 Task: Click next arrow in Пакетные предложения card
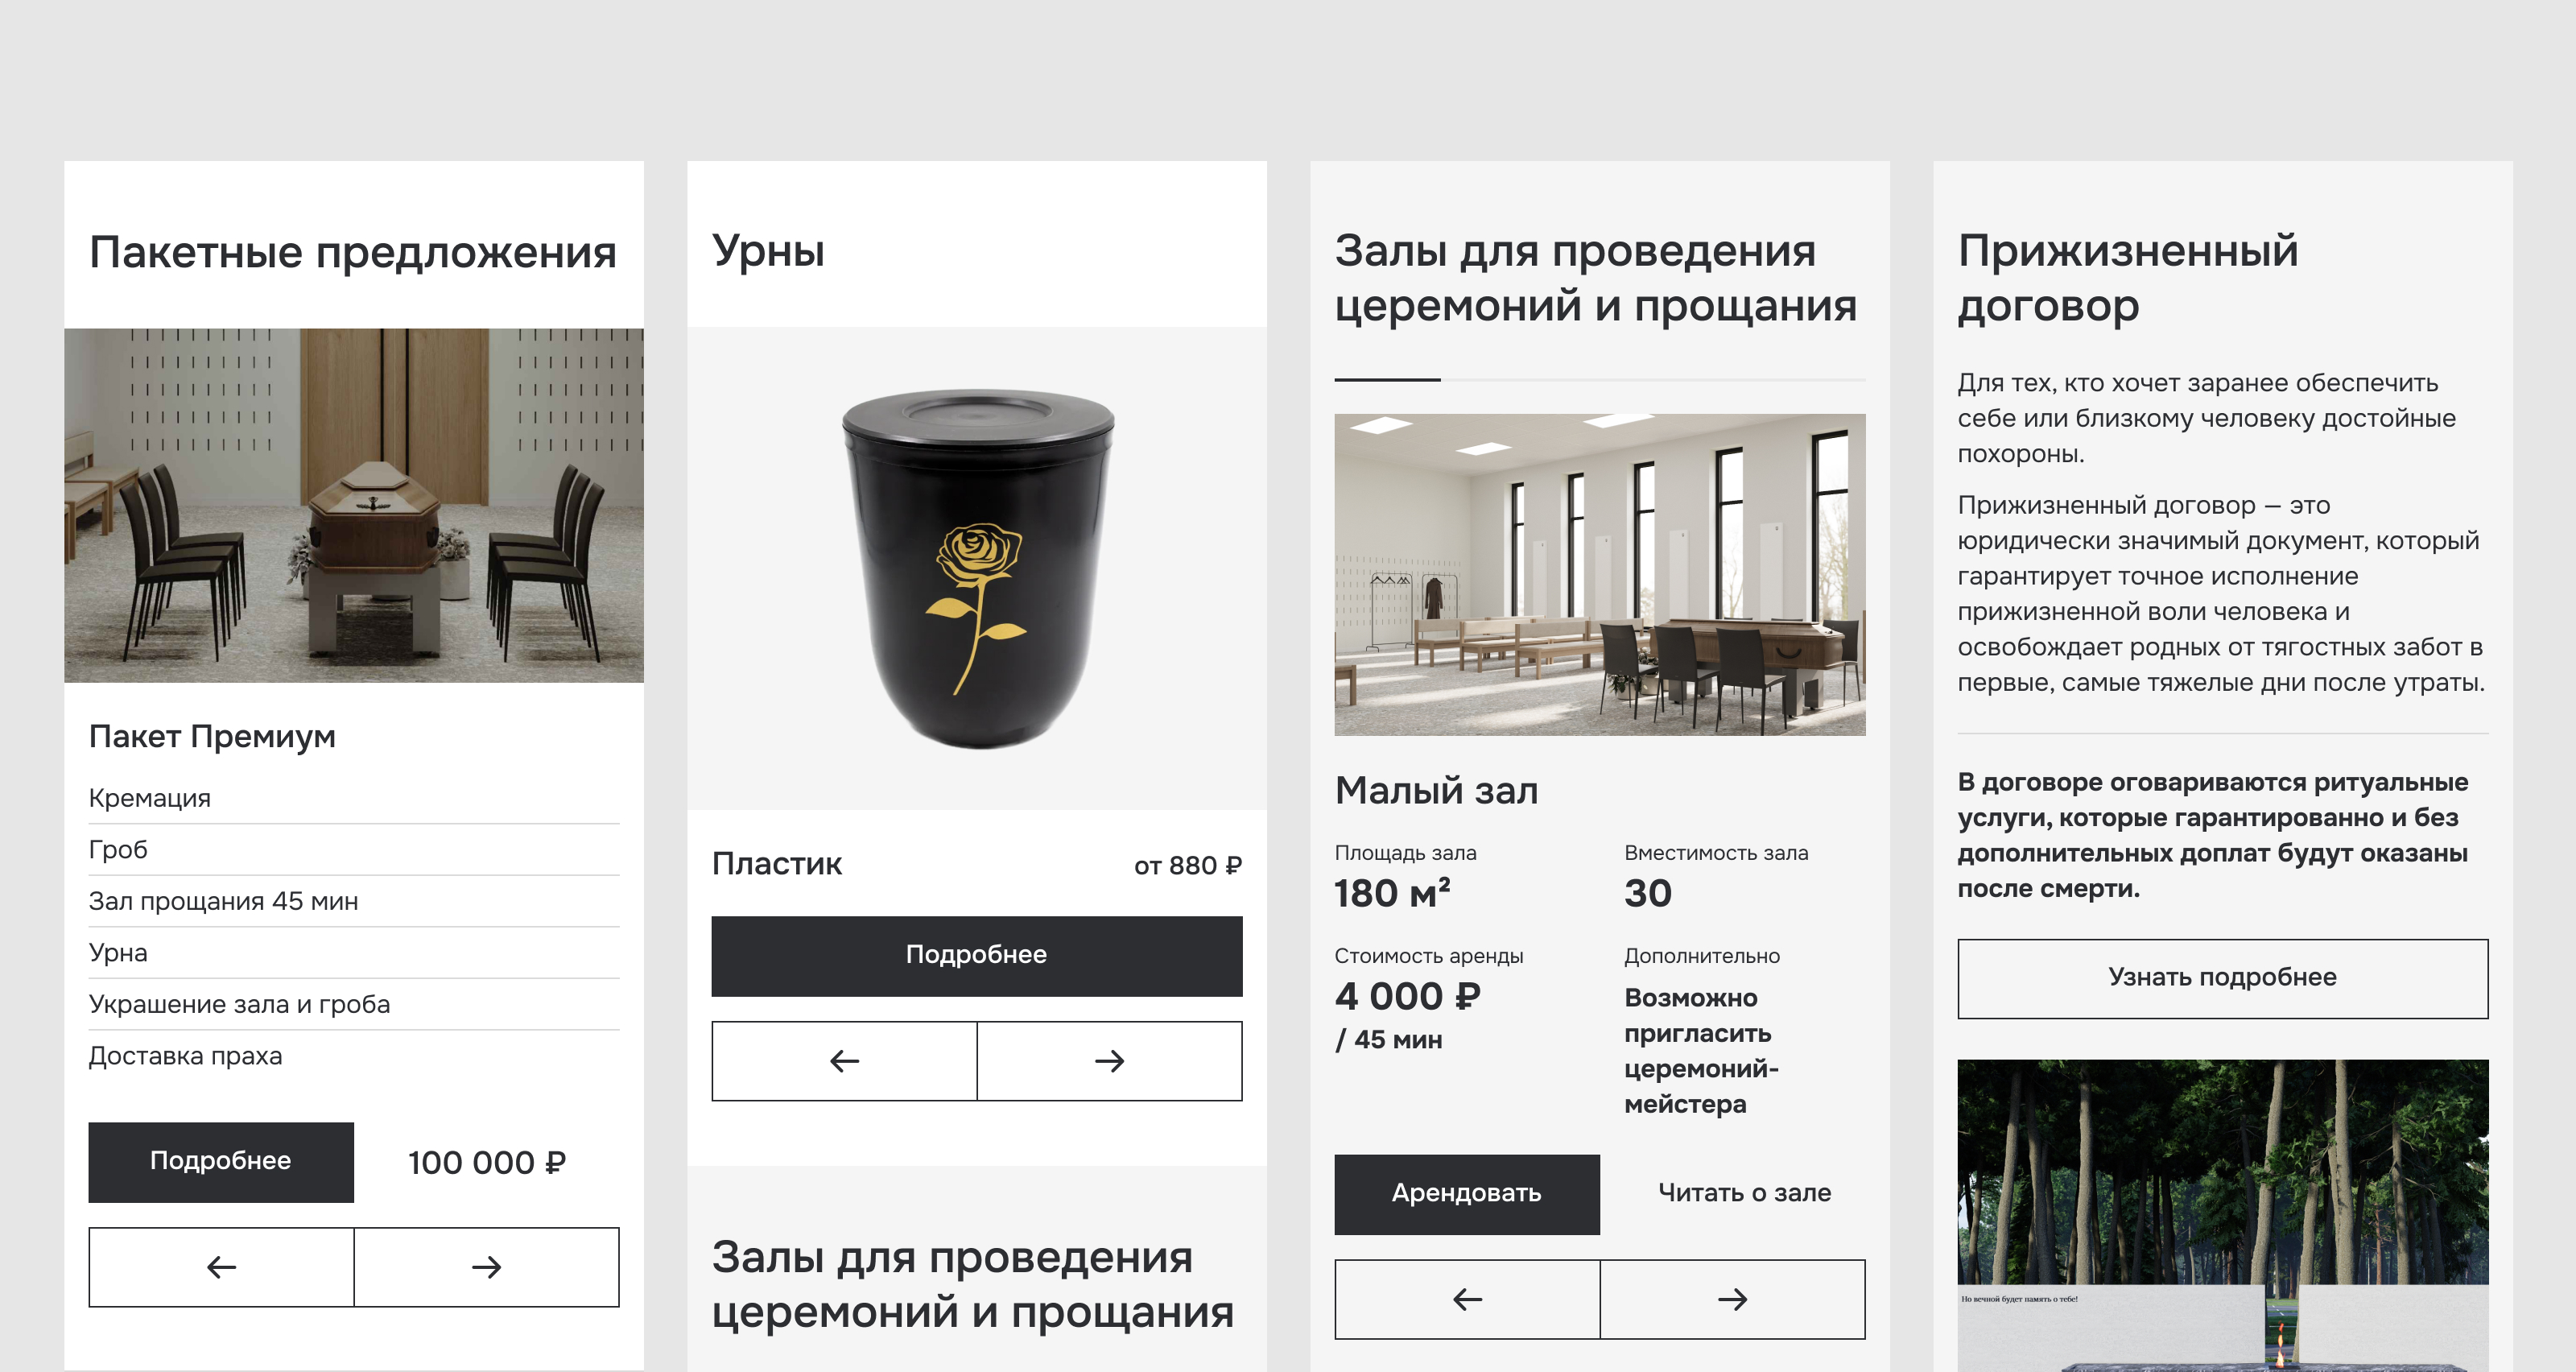(x=487, y=1267)
